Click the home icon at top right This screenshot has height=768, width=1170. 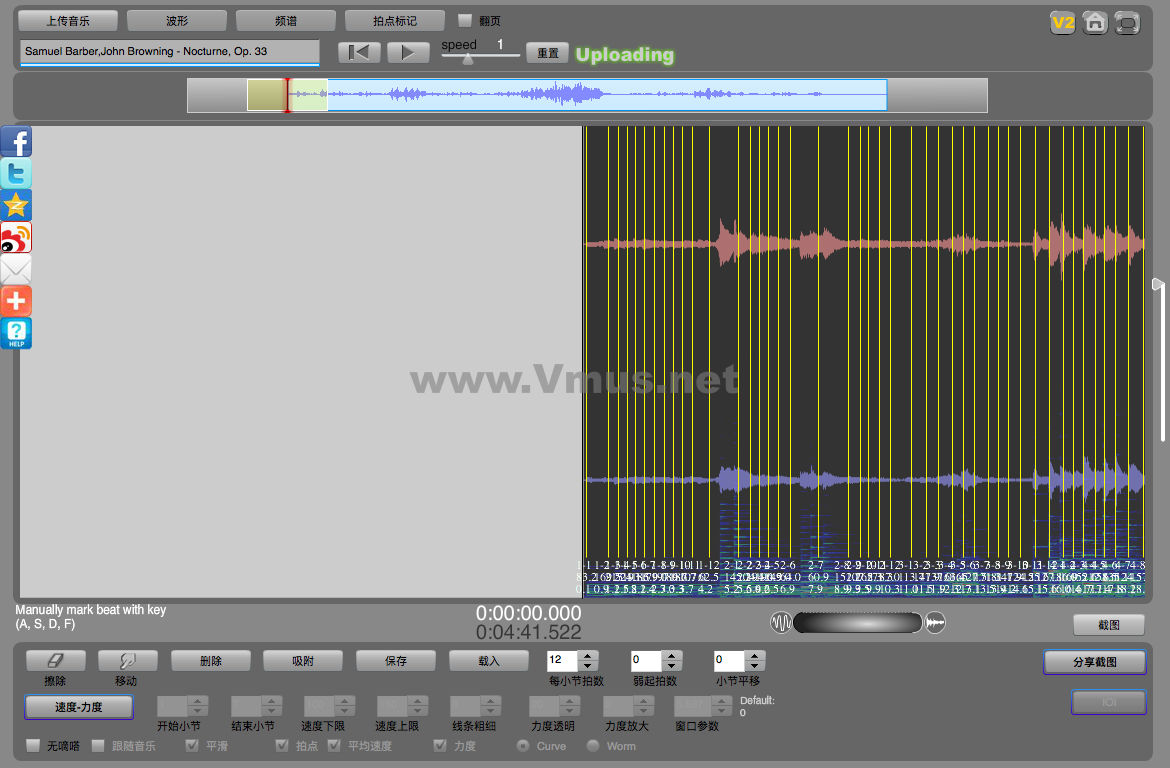coord(1095,23)
